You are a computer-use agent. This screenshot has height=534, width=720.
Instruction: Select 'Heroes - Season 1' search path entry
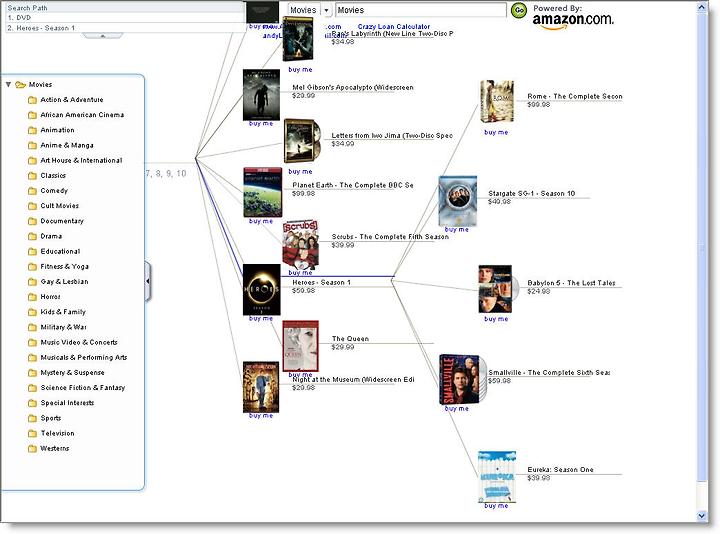pyautogui.click(x=124, y=28)
